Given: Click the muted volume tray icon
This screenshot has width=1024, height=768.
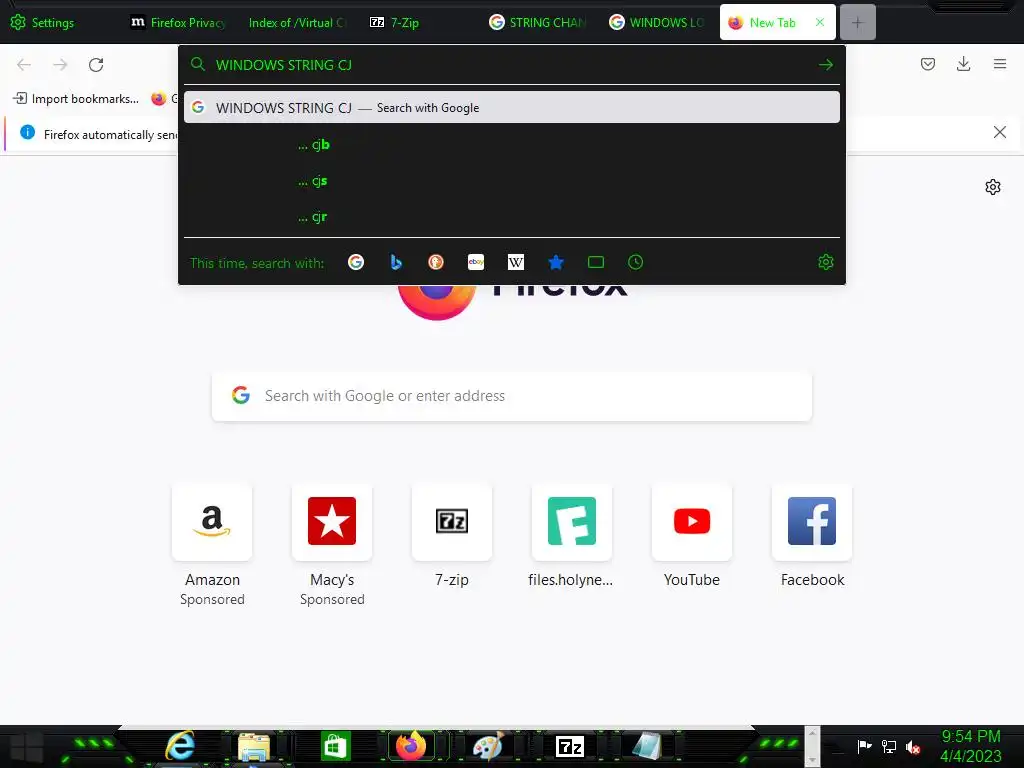Looking at the screenshot, I should click(913, 747).
